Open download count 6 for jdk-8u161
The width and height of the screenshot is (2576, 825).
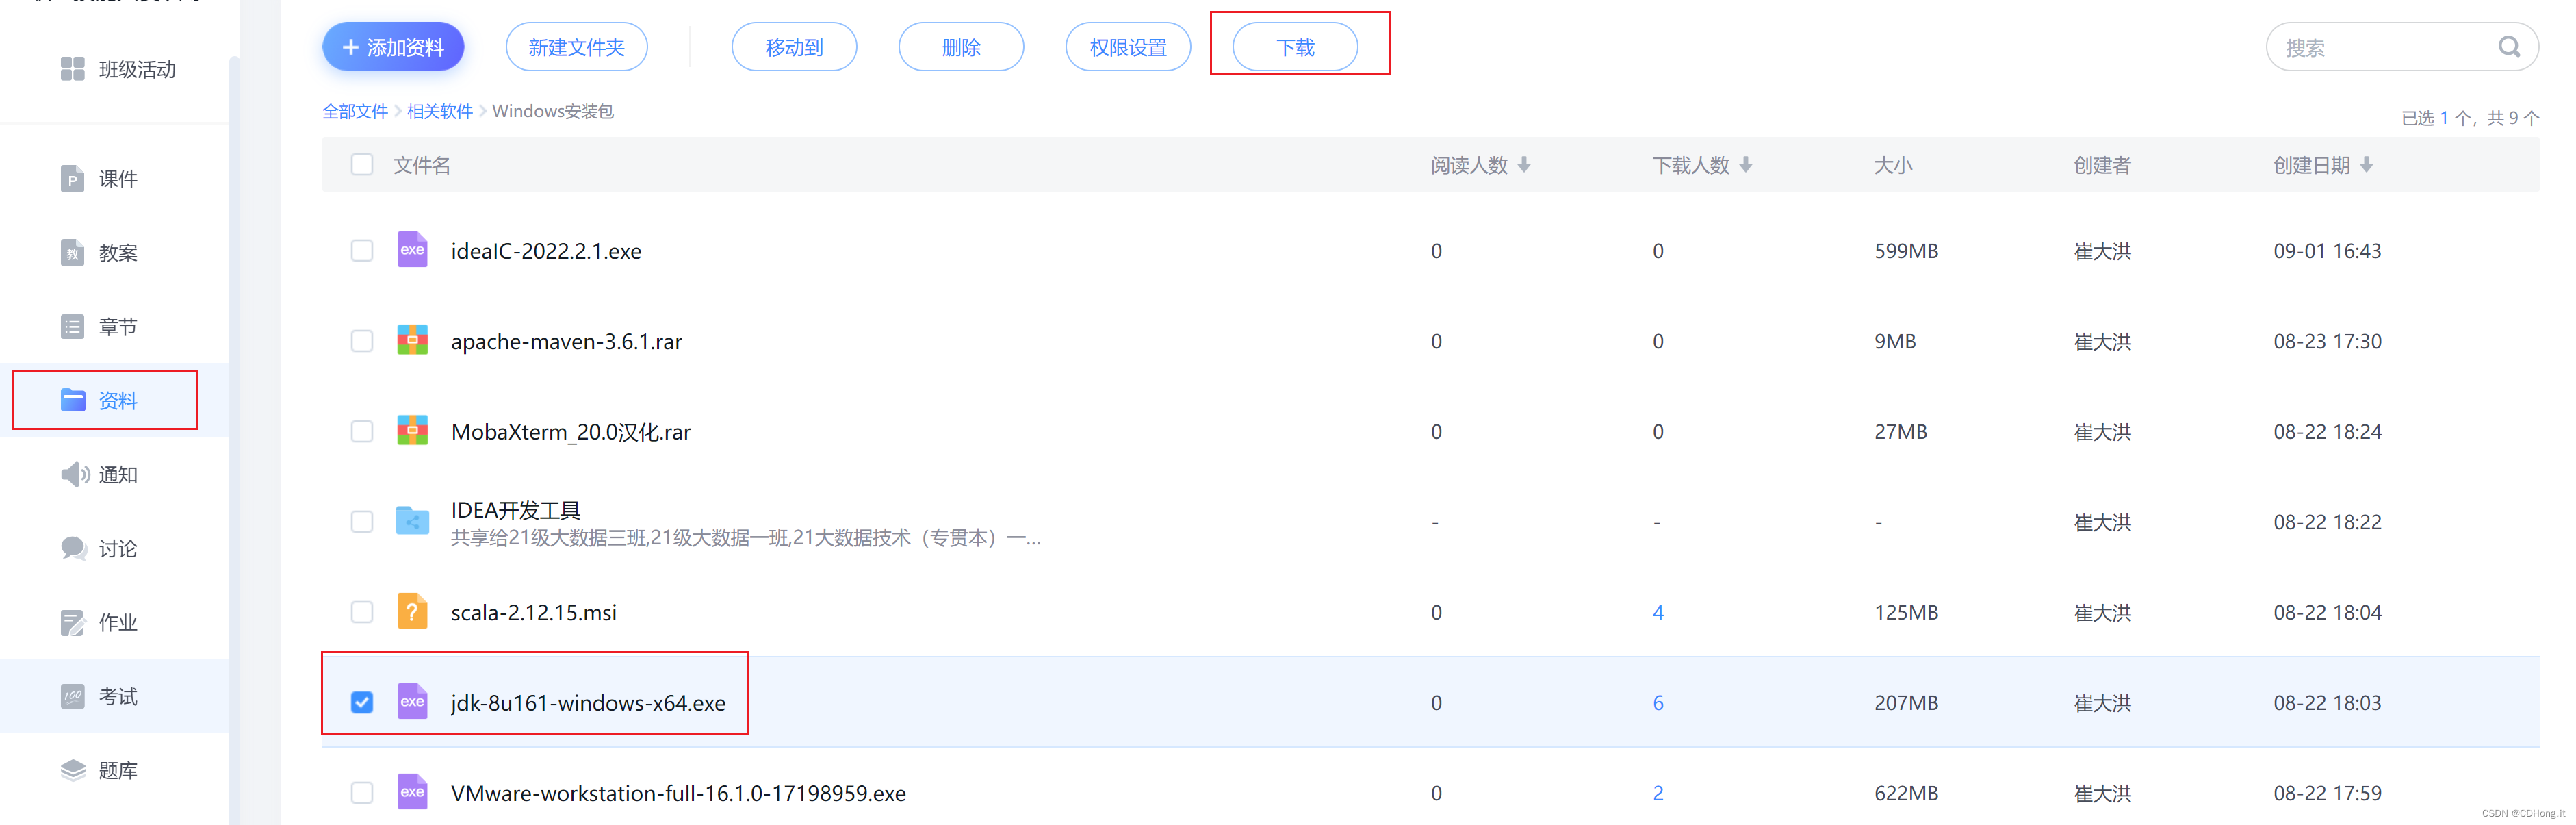pyautogui.click(x=1658, y=702)
